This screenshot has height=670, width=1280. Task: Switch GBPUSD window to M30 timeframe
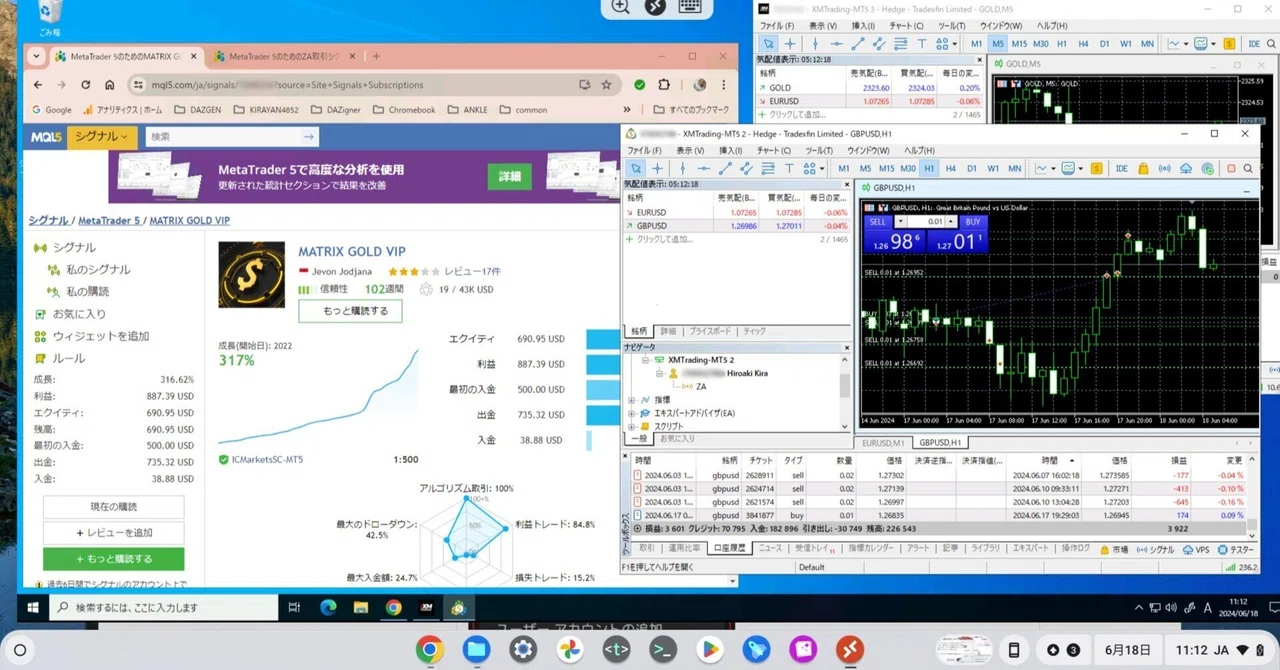pos(908,168)
